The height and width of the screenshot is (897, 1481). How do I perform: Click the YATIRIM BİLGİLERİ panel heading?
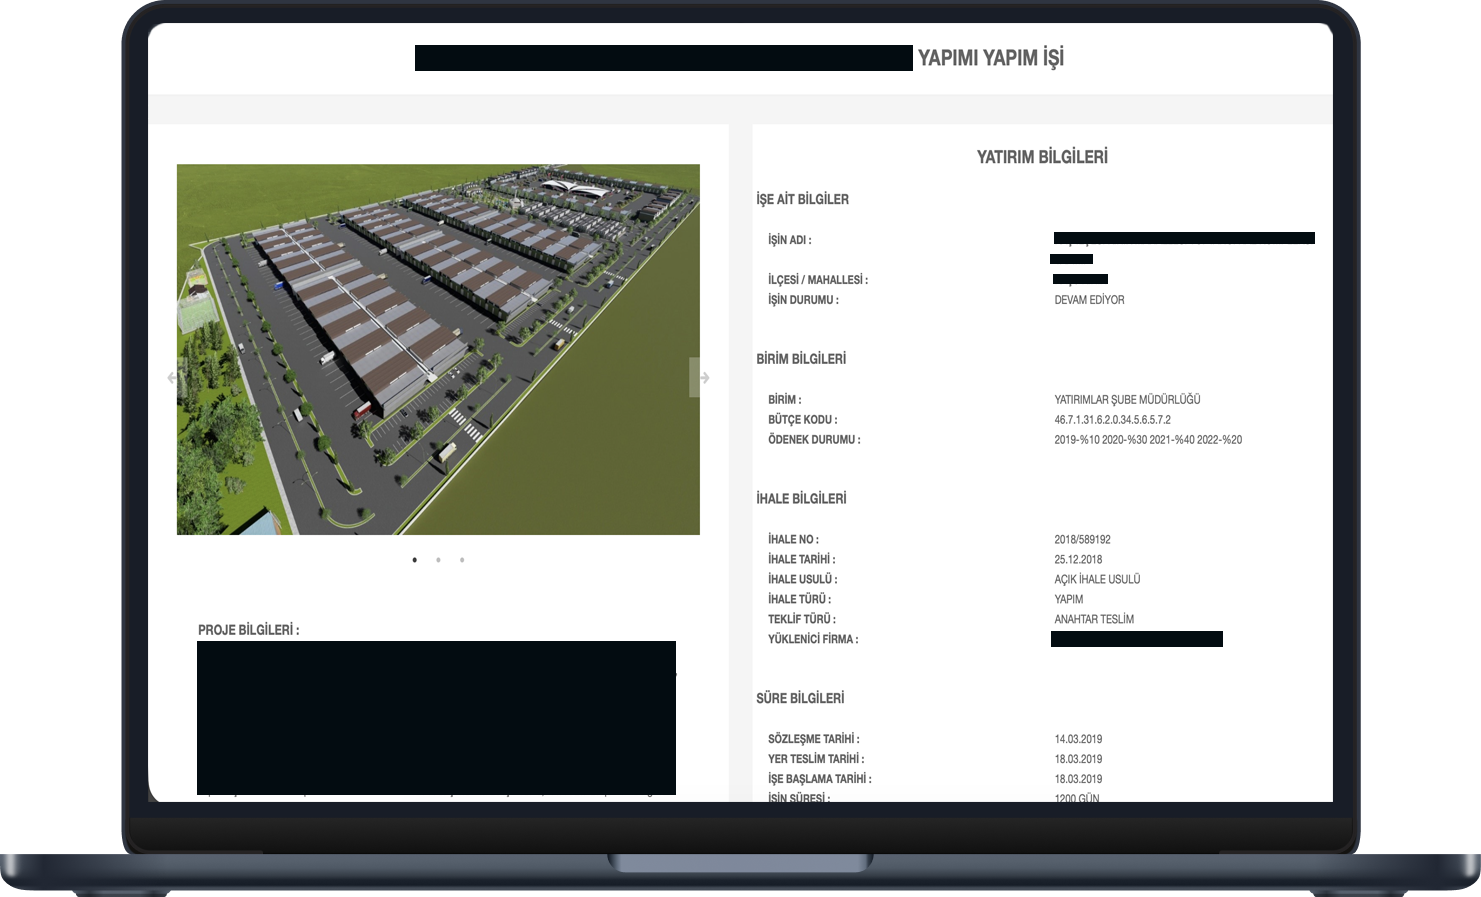pos(1042,157)
